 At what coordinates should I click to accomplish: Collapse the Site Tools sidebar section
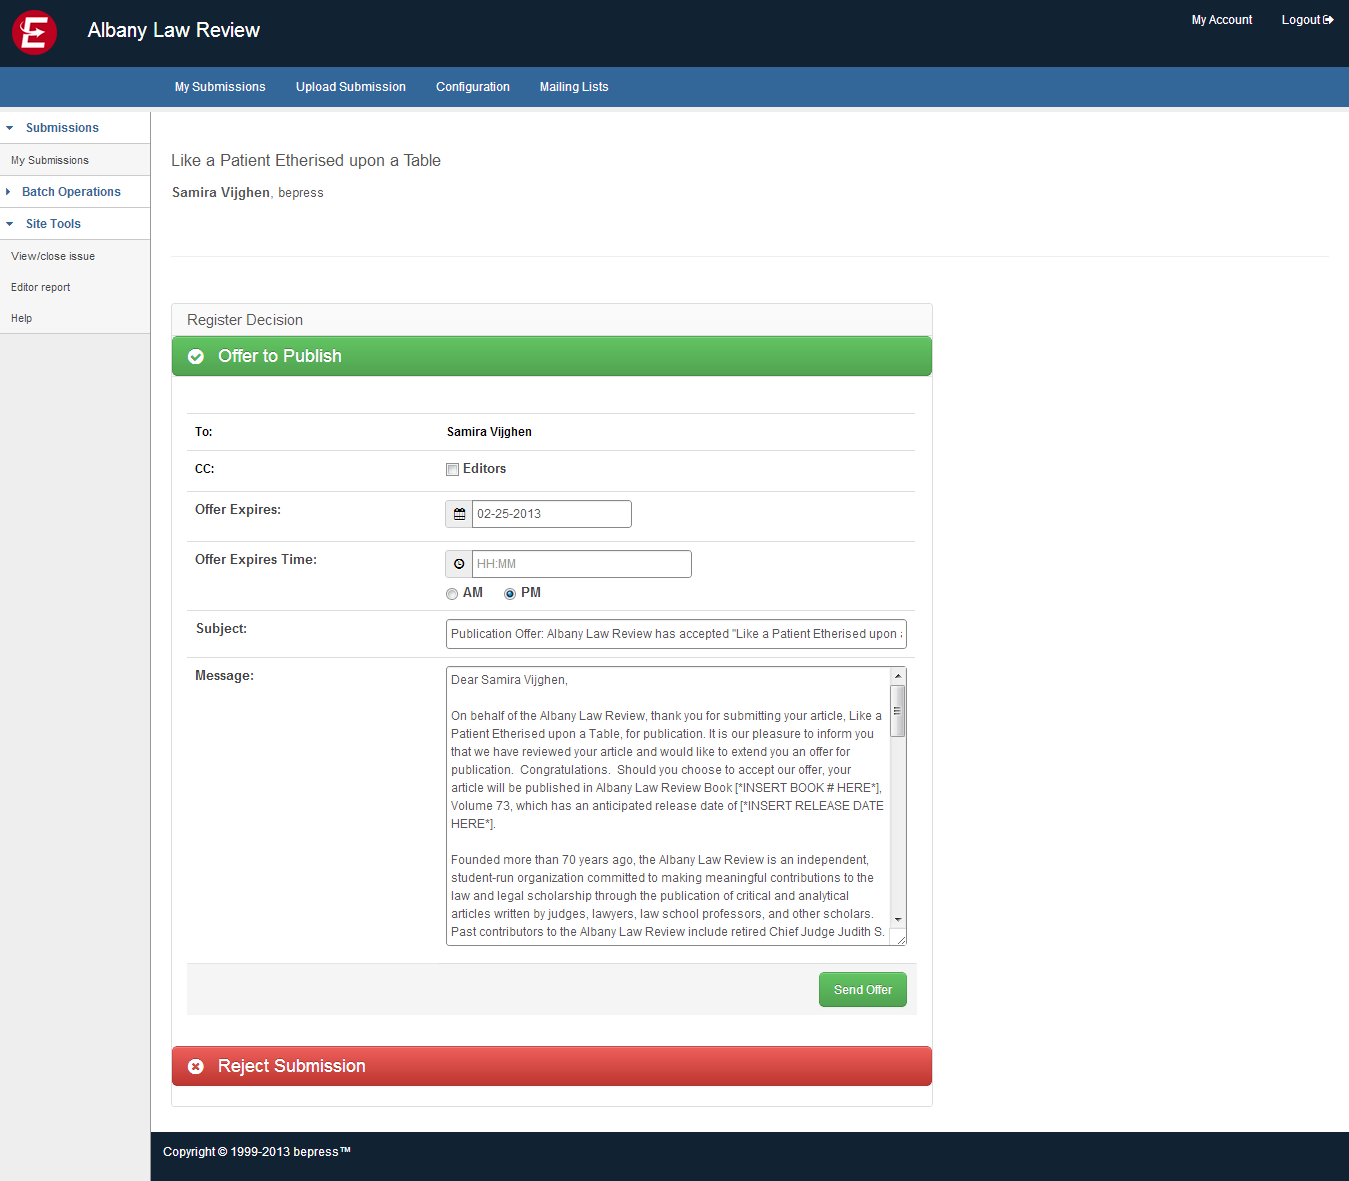pos(10,224)
